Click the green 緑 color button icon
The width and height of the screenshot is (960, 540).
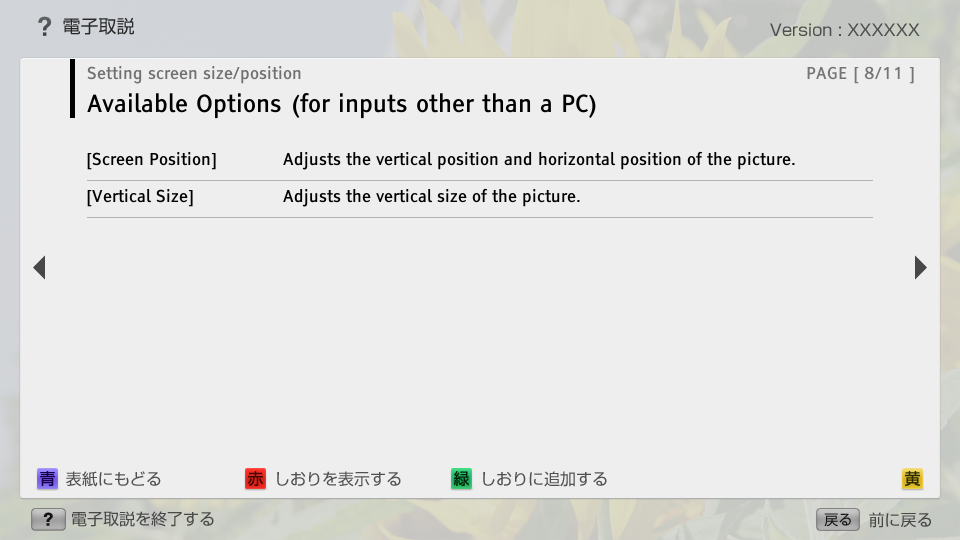(461, 478)
